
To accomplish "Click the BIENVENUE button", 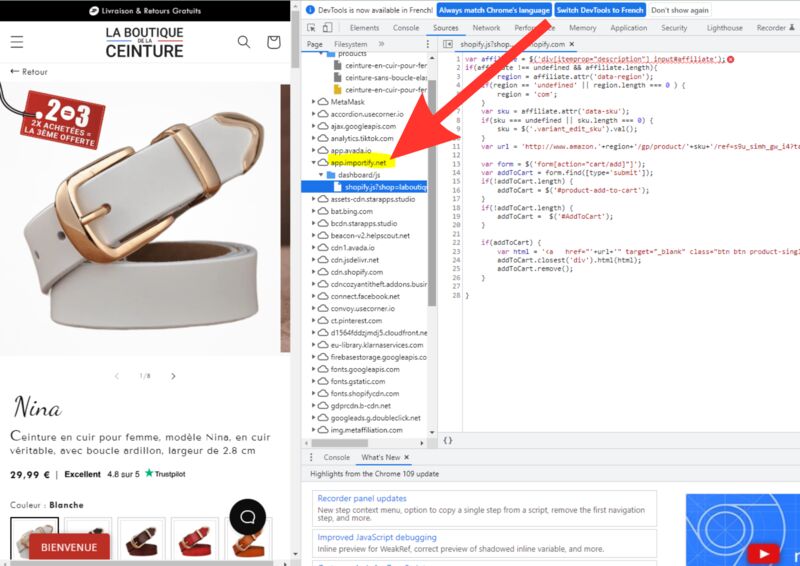I will pos(69,547).
